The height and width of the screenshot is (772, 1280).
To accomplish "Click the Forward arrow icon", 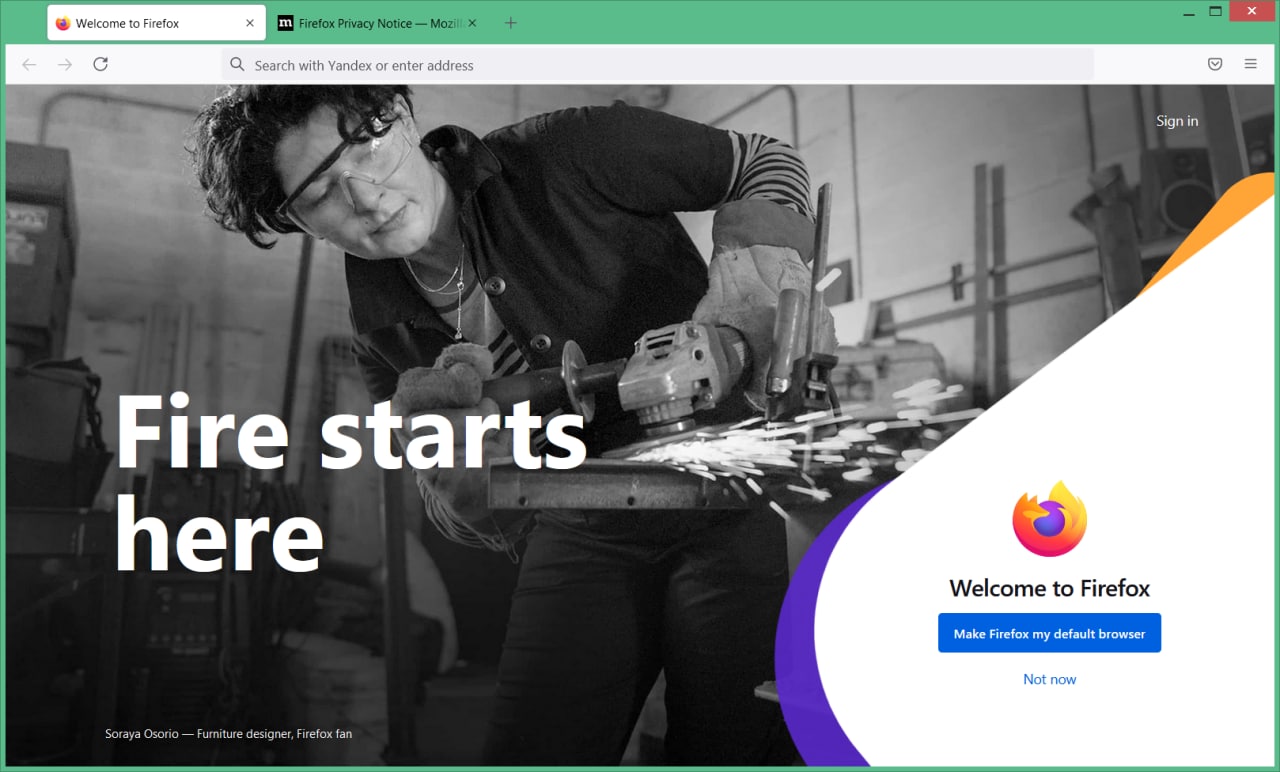I will pos(65,64).
